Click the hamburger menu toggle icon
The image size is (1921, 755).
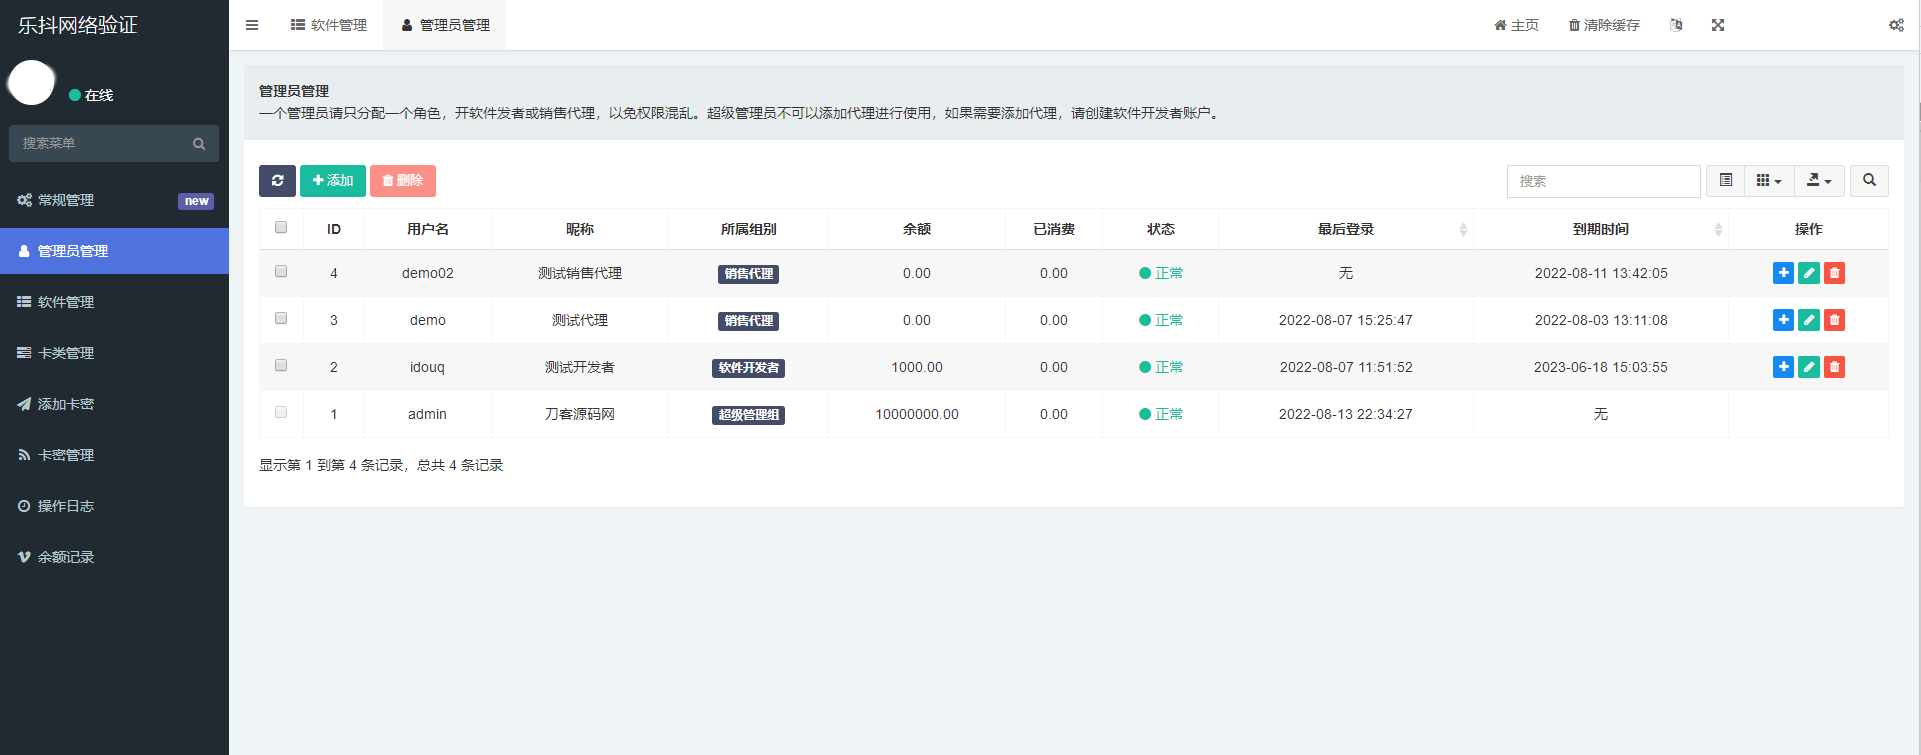pyautogui.click(x=252, y=25)
